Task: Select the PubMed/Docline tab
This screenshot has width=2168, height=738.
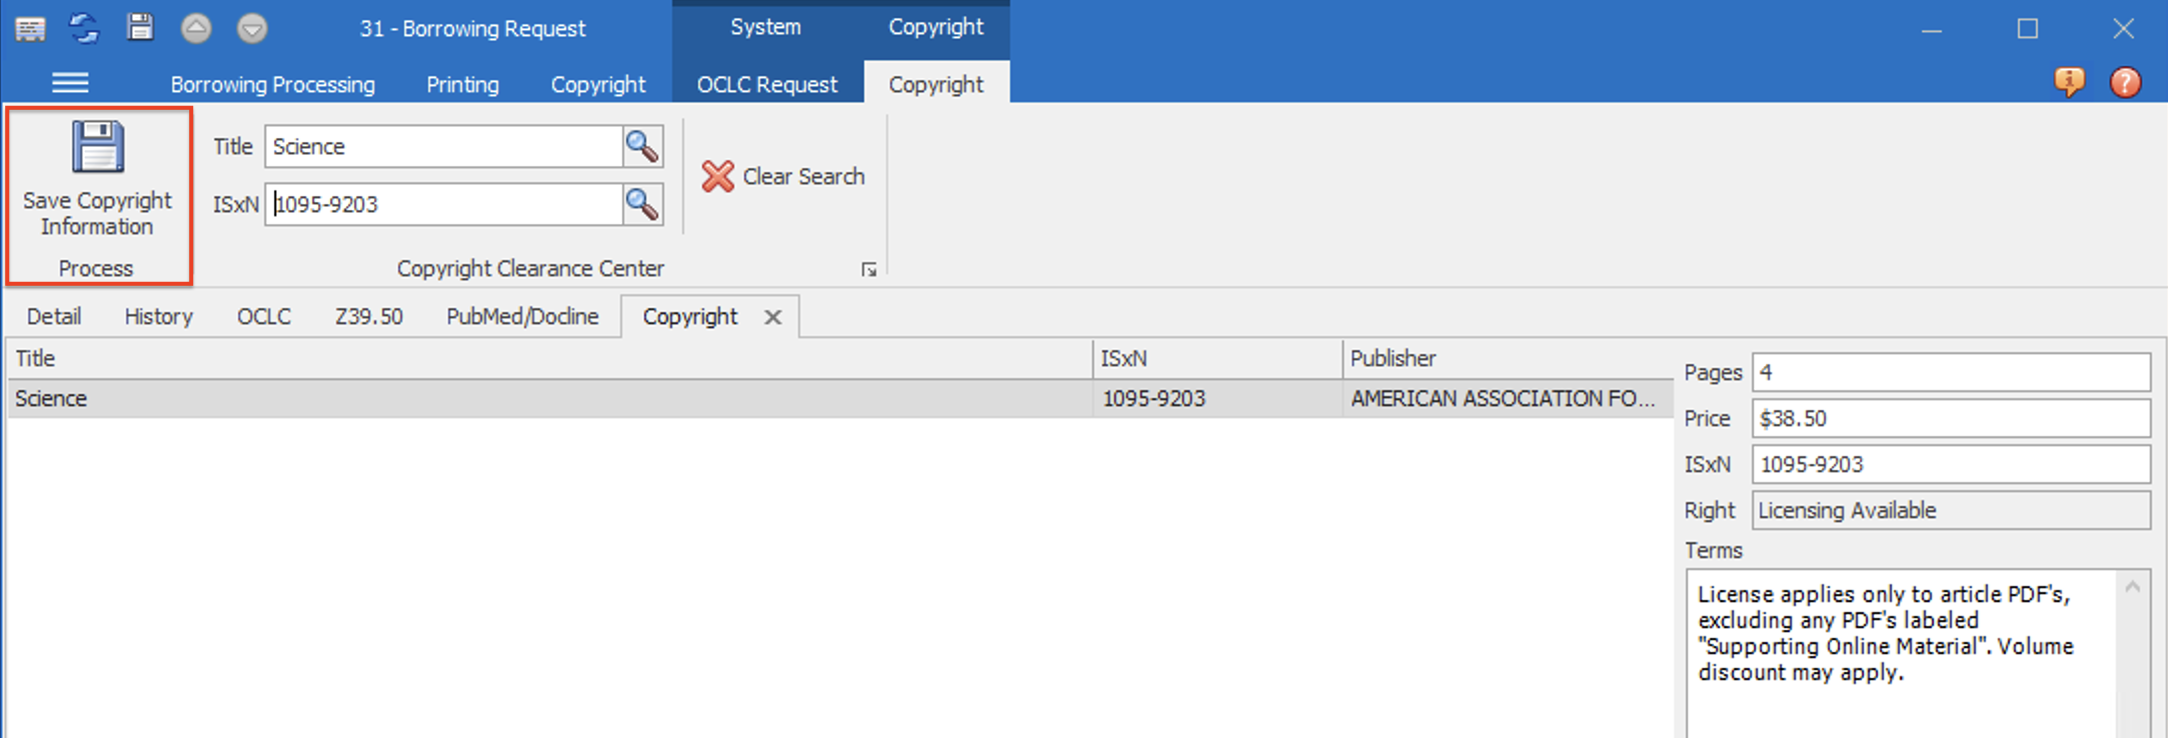Action: point(522,317)
